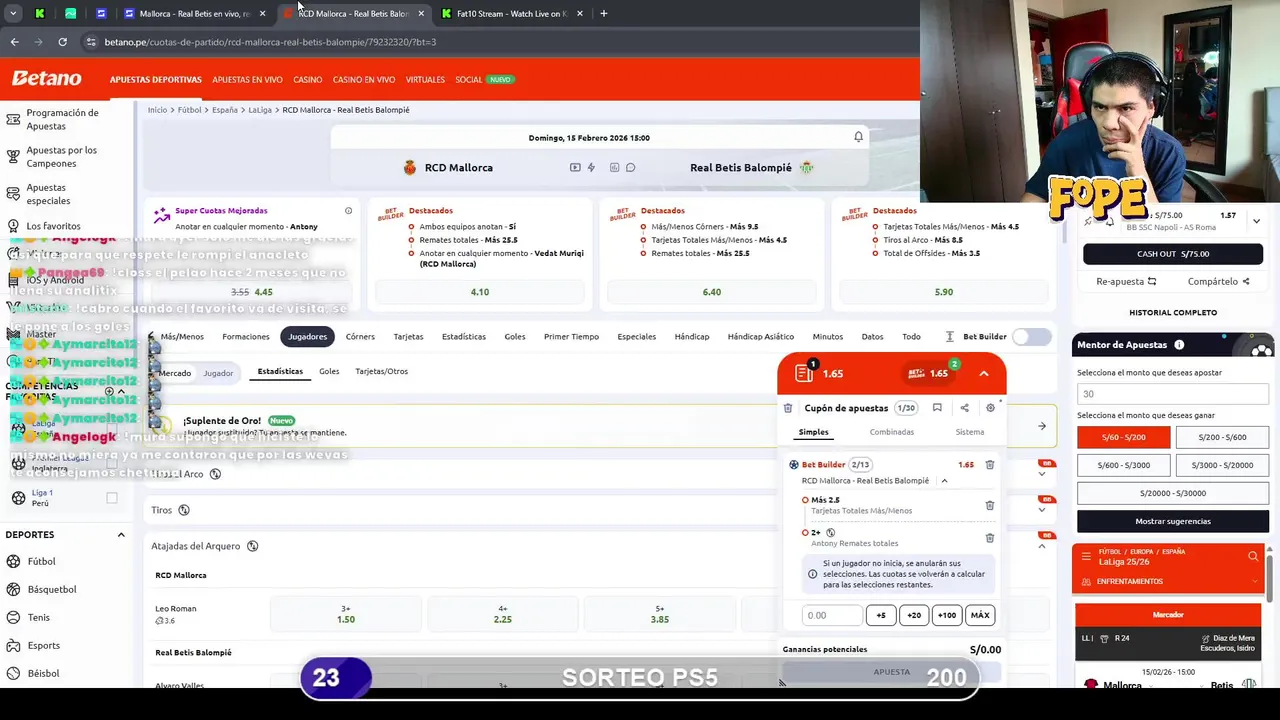Open the Combinadas bet slip tab
The height and width of the screenshot is (720, 1280).
892,432
